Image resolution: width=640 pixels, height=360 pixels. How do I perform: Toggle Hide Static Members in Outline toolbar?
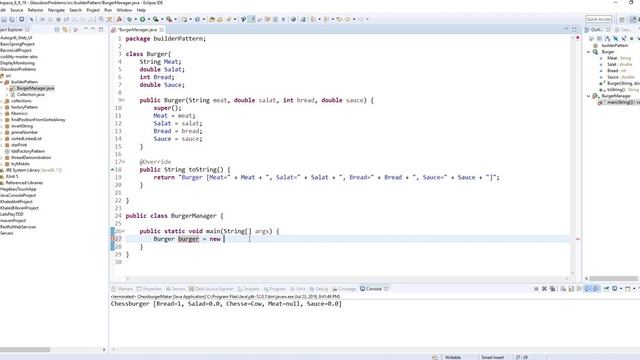[623, 38]
